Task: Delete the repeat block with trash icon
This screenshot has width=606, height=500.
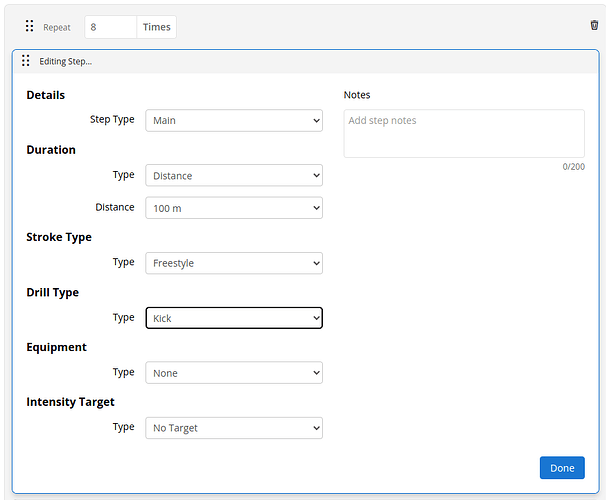Action: coord(594,25)
